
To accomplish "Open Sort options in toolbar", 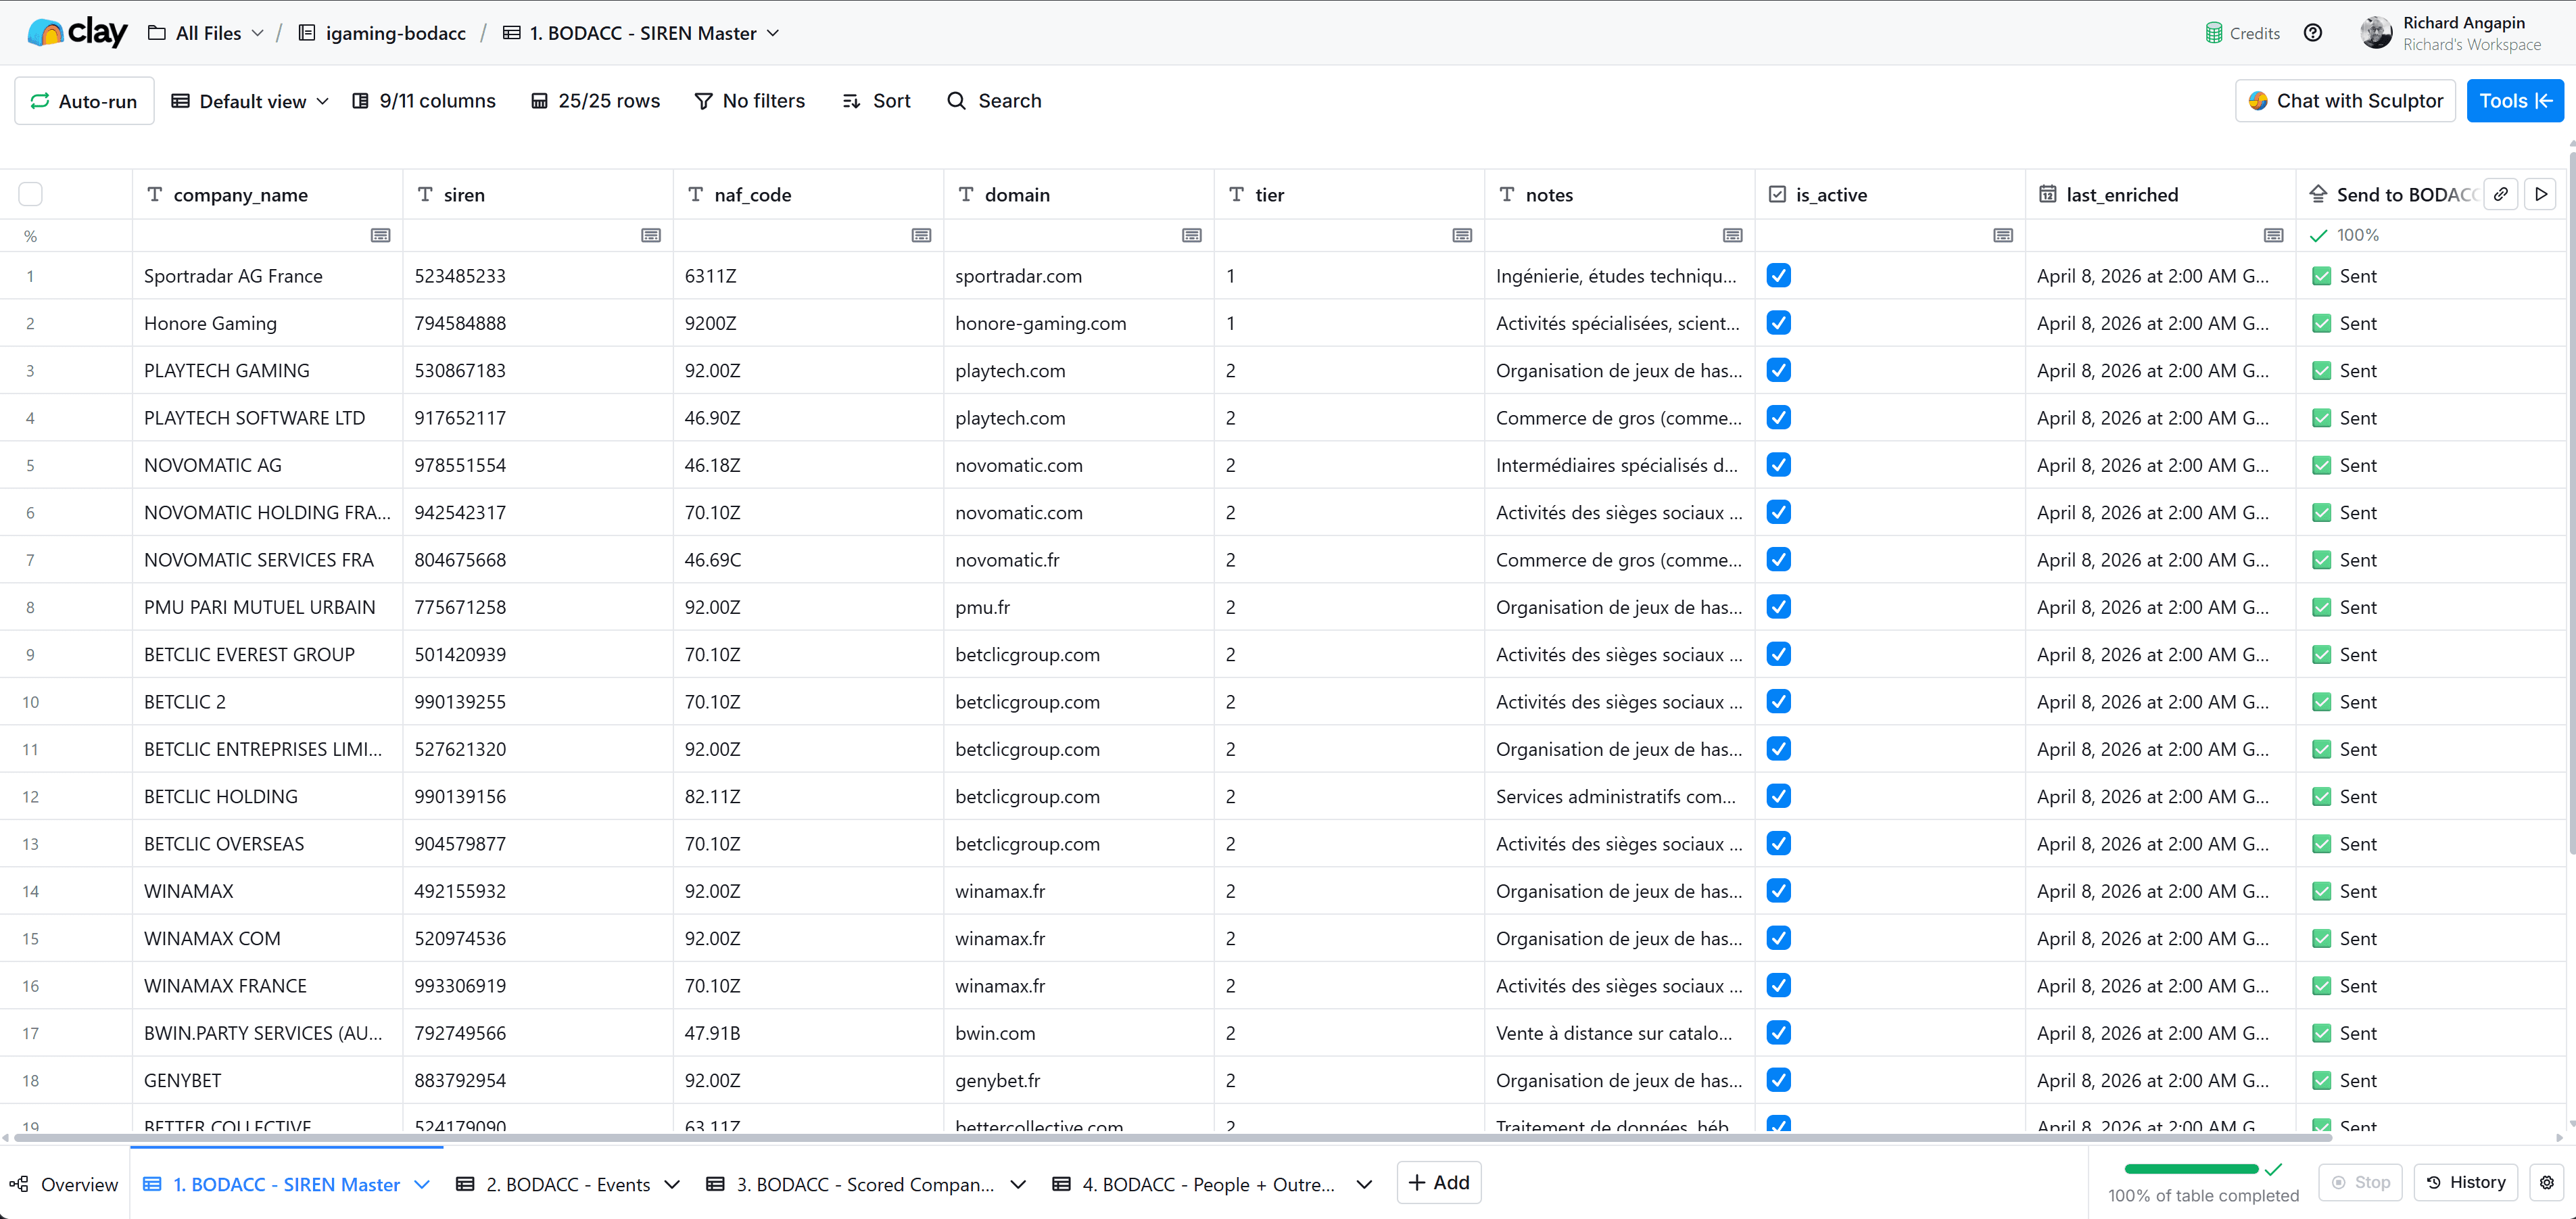I will coord(877,101).
